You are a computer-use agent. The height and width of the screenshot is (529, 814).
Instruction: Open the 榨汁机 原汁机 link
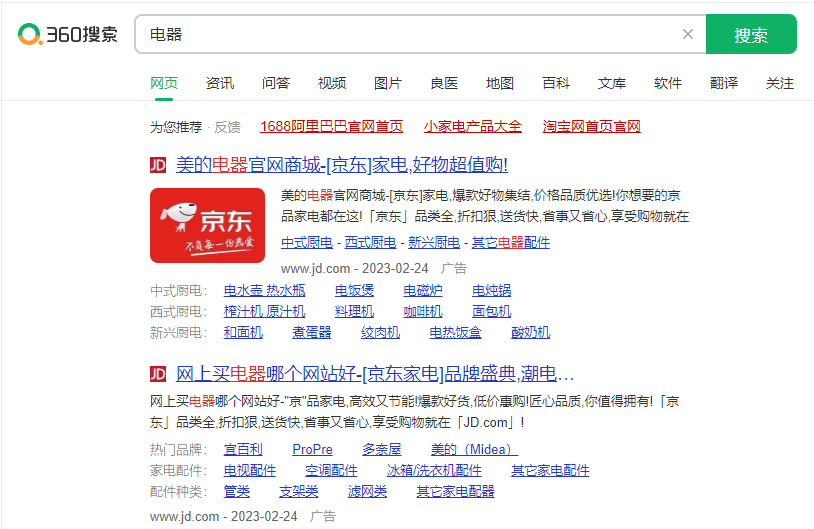tap(264, 311)
